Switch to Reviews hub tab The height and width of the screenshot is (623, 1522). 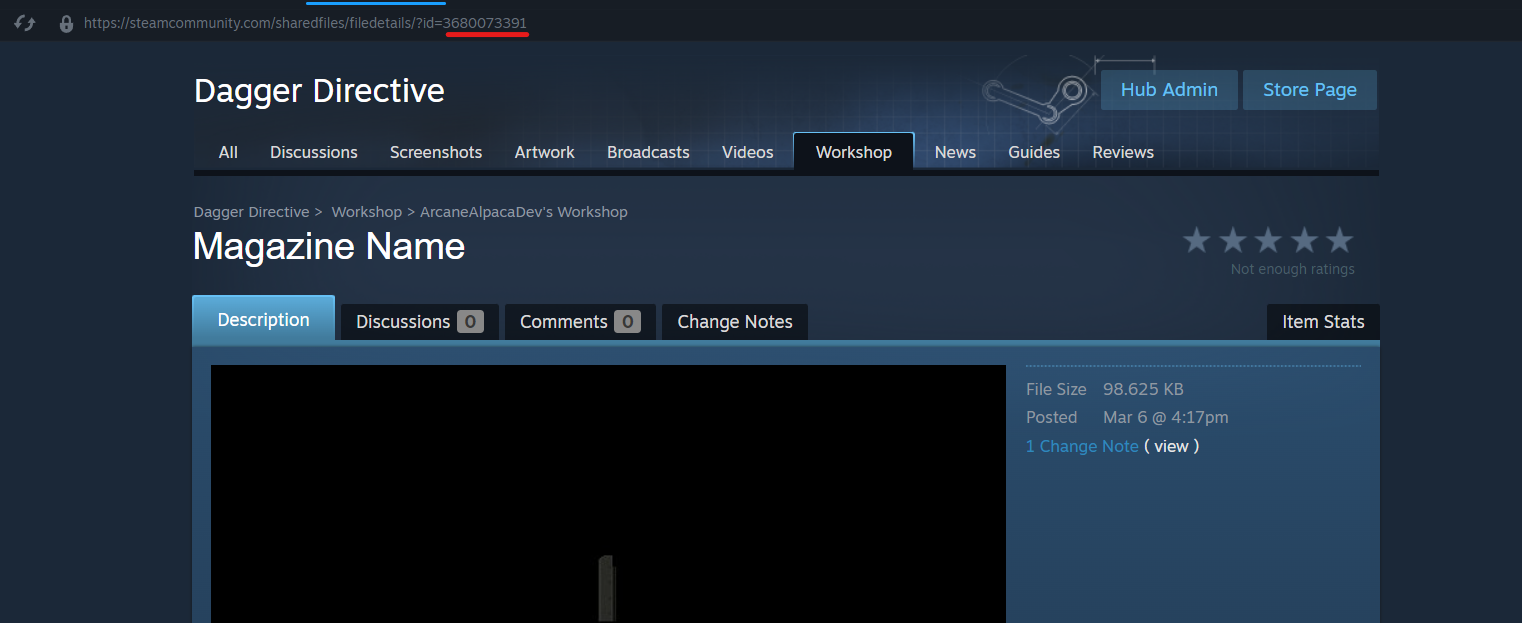point(1123,152)
